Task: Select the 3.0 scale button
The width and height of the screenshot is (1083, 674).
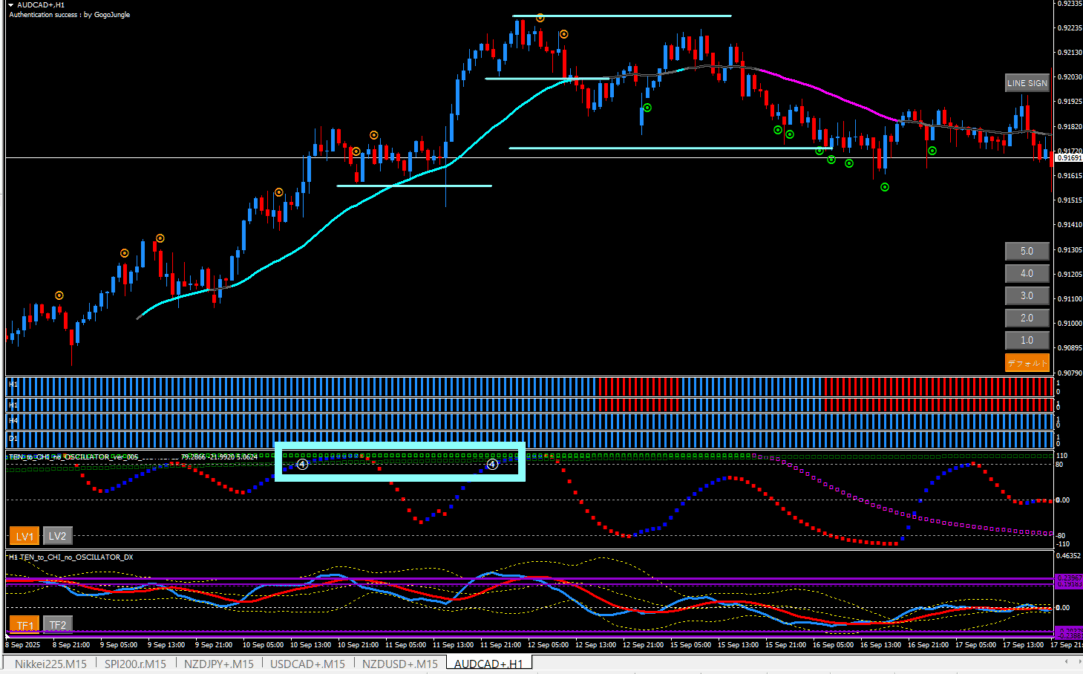Action: (x=1027, y=296)
